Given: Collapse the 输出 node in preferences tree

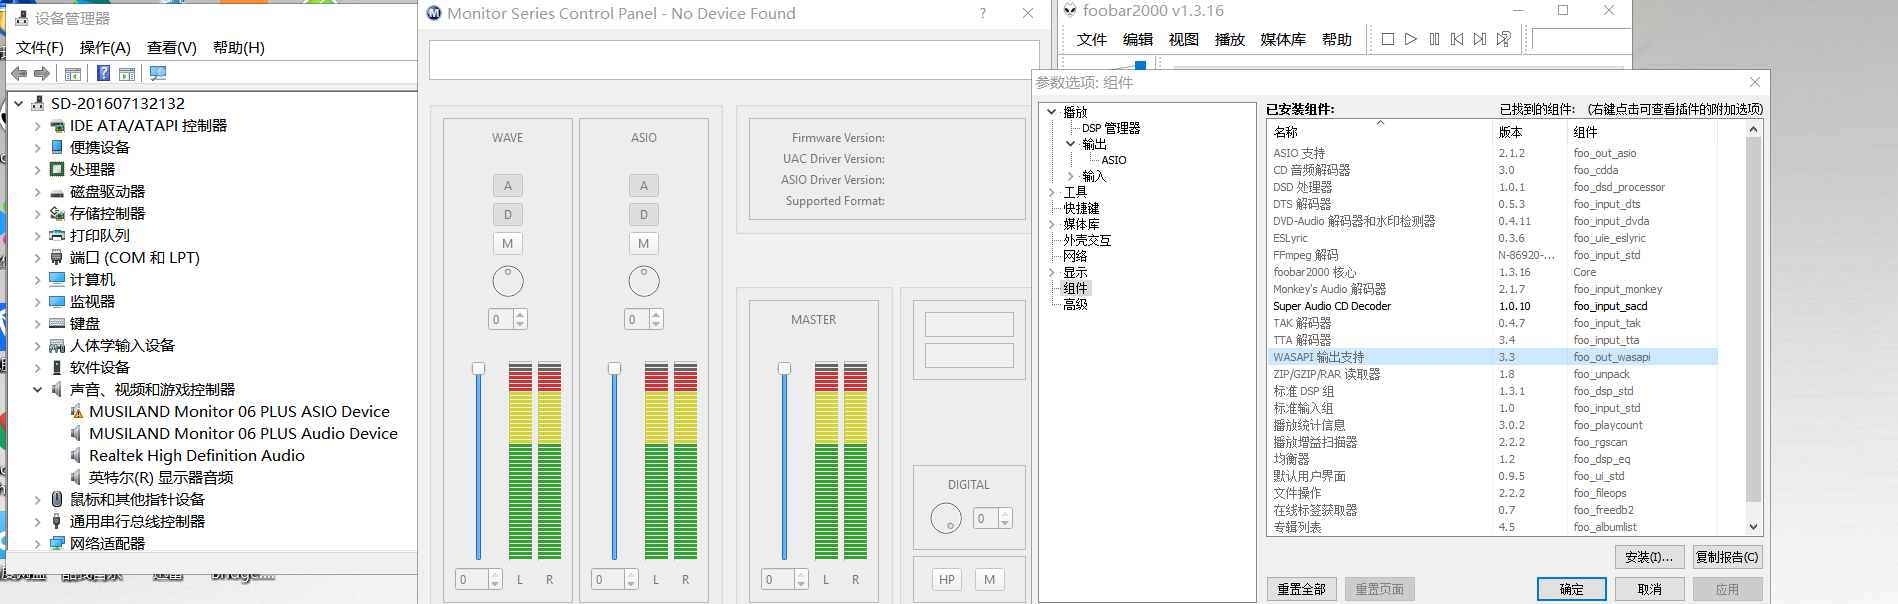Looking at the screenshot, I should tap(1071, 144).
